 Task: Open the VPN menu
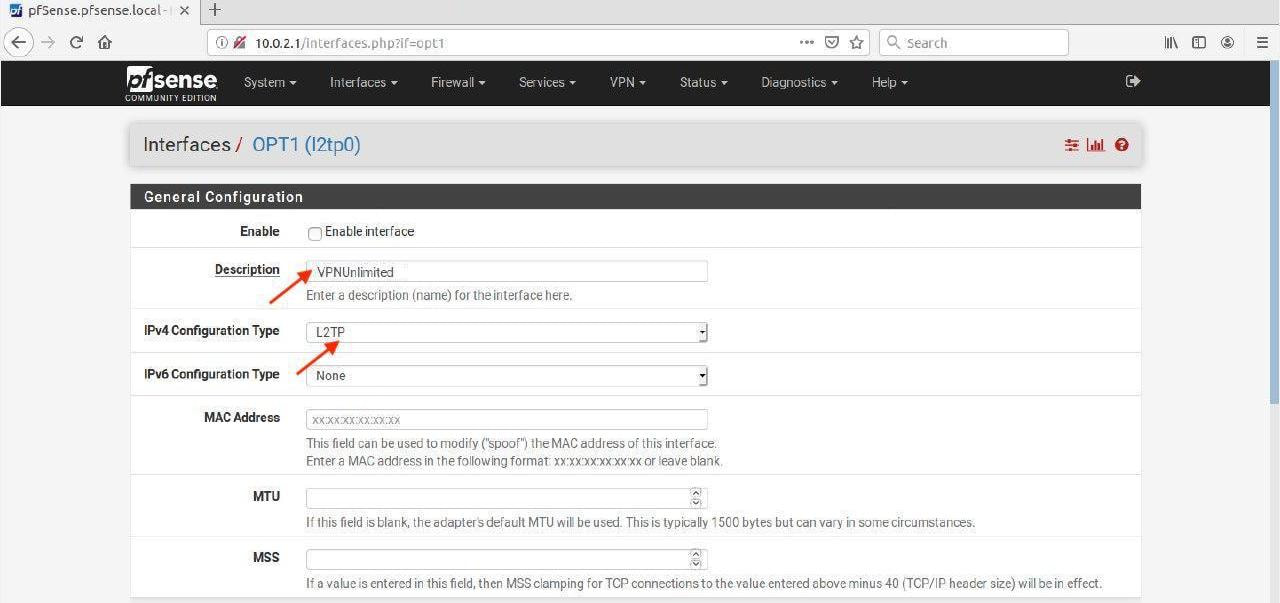[627, 83]
